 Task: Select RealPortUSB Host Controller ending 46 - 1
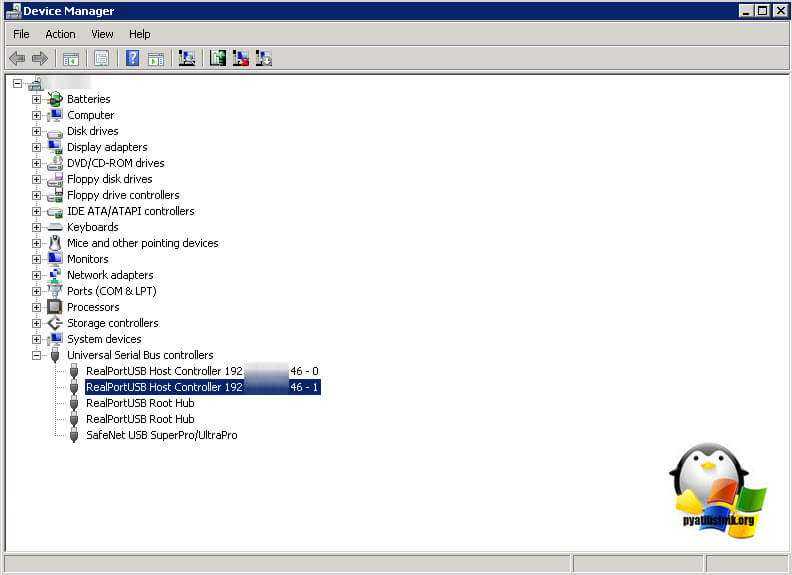203,387
